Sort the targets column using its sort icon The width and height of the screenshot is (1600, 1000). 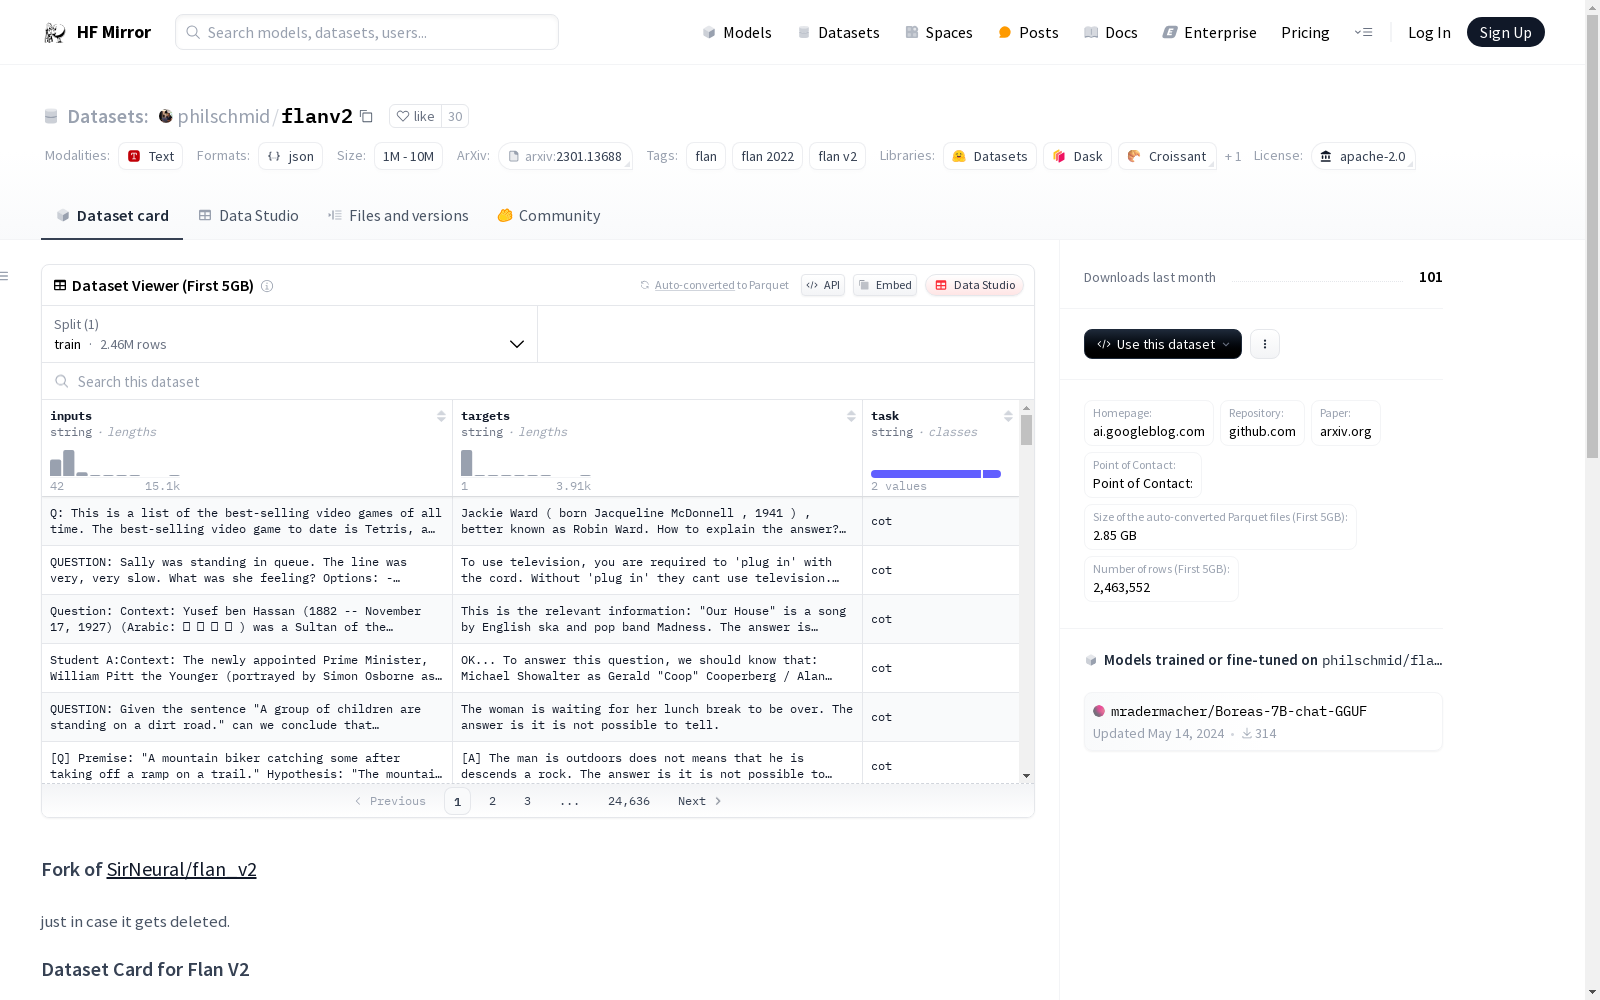pyautogui.click(x=851, y=416)
